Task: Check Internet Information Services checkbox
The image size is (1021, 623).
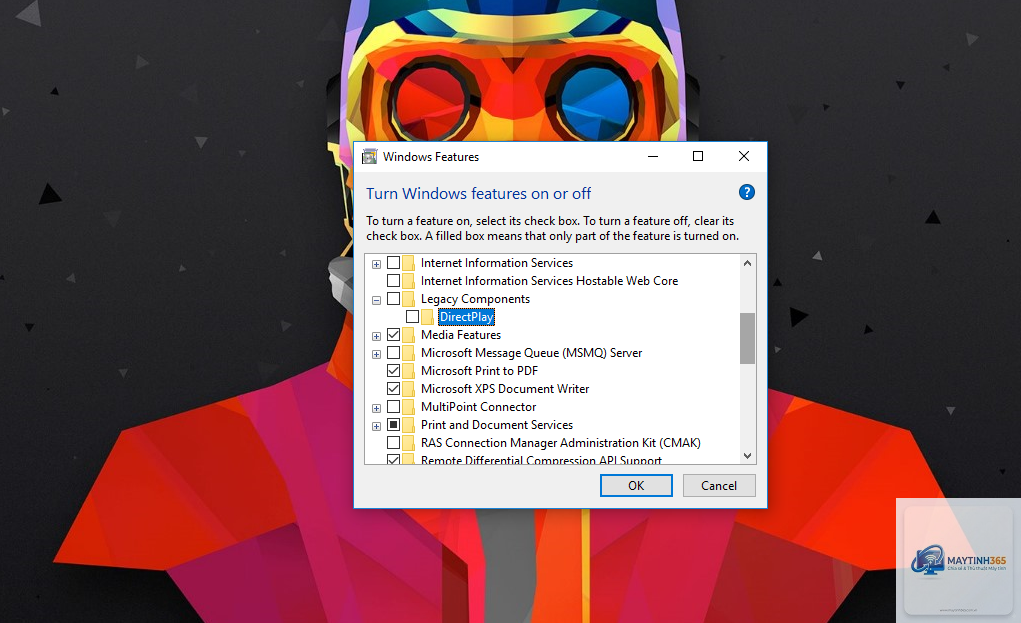Action: pyautogui.click(x=393, y=262)
